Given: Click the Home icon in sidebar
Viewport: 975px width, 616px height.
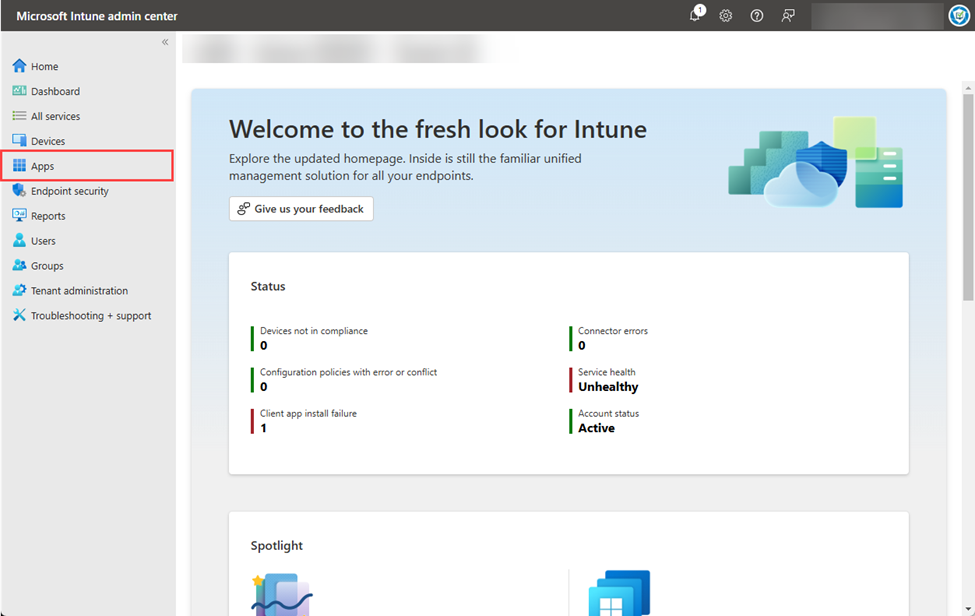Looking at the screenshot, I should [x=19, y=66].
